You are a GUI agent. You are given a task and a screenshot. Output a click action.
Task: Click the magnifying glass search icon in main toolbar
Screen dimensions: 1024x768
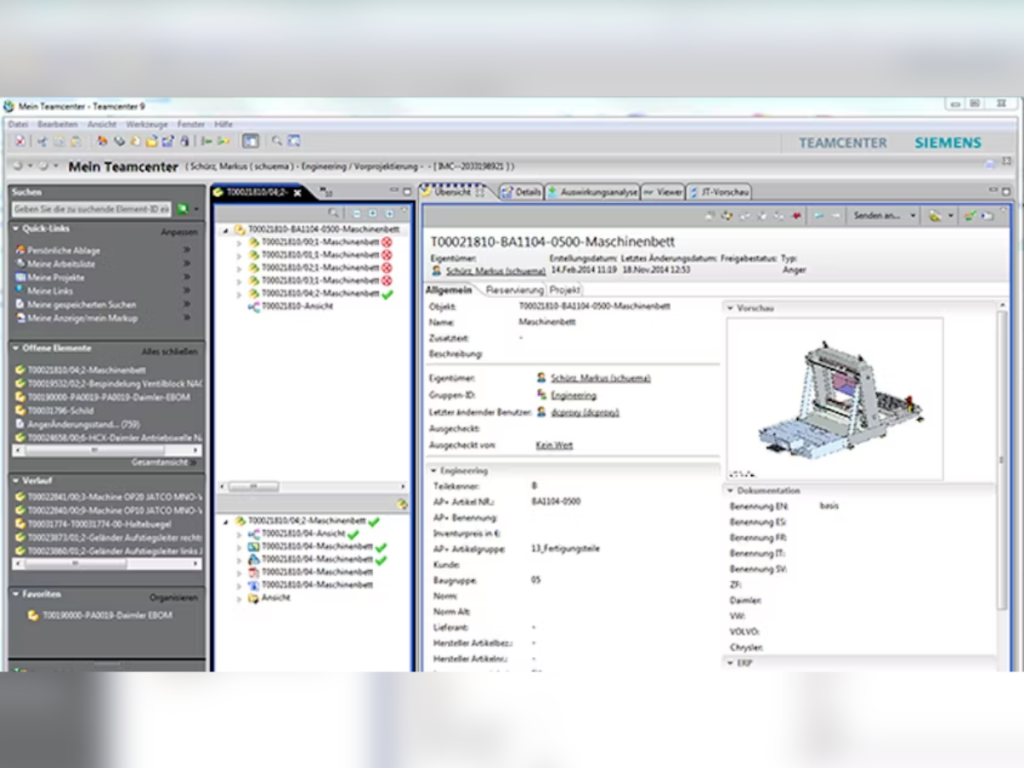(277, 141)
